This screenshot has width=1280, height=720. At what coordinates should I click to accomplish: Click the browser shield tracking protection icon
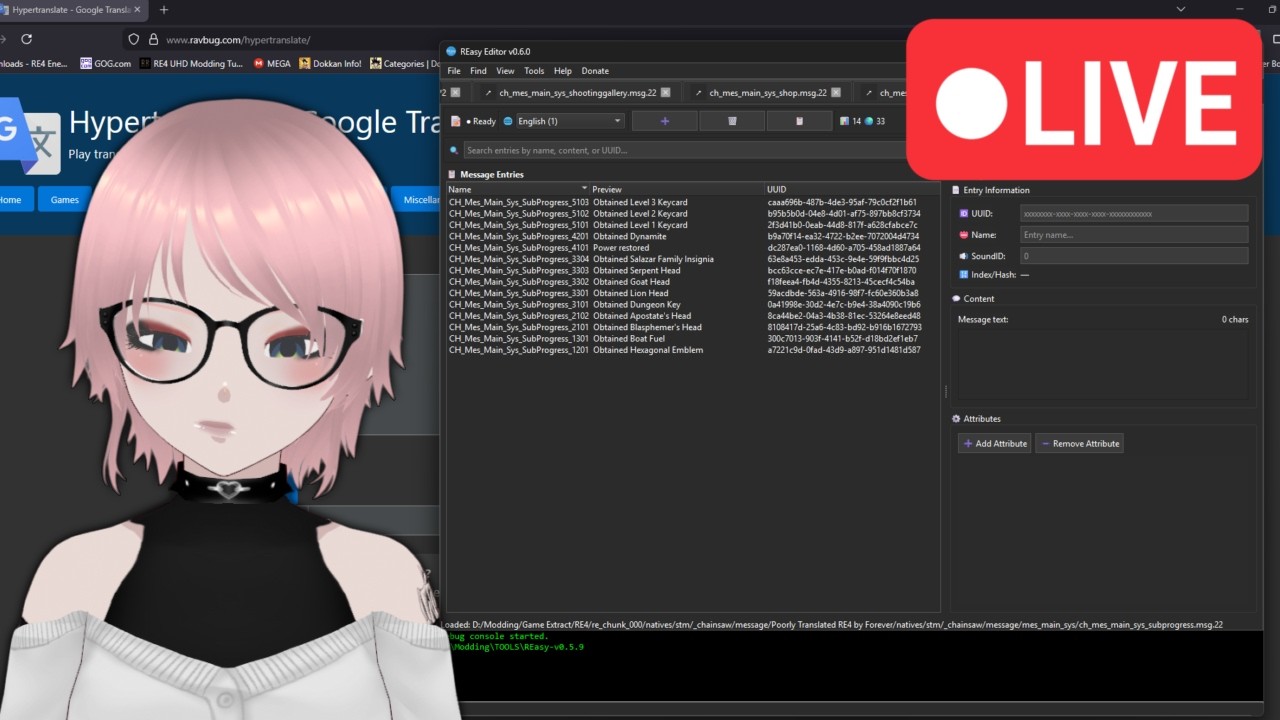(133, 39)
